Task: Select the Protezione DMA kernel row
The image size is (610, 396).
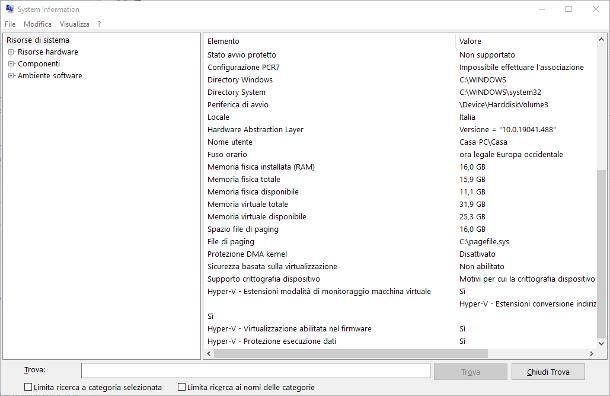Action: coord(400,254)
